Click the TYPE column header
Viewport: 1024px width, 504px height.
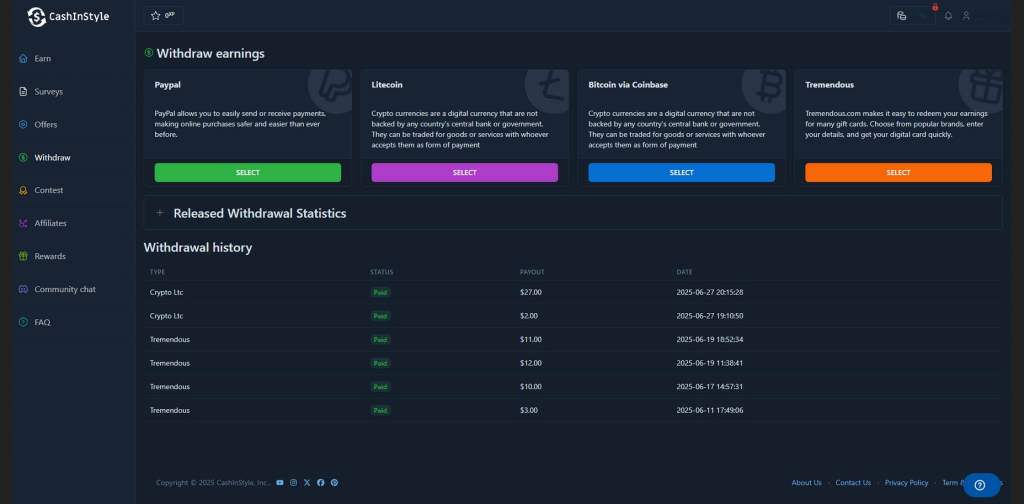coord(157,272)
